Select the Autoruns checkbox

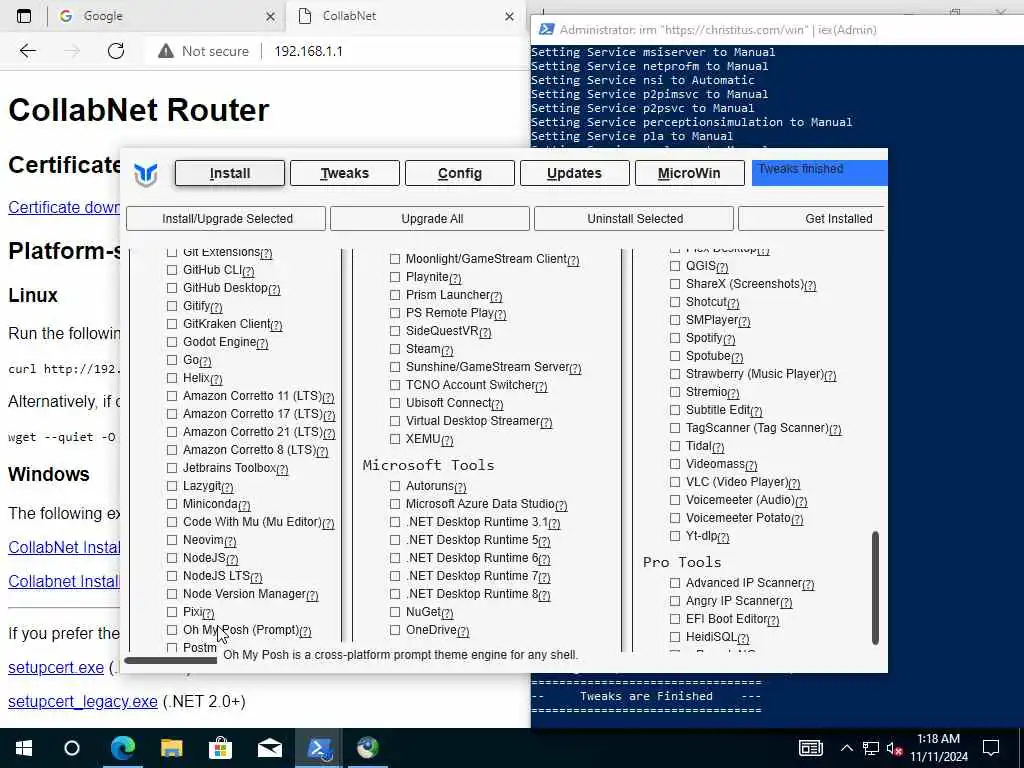[395, 486]
